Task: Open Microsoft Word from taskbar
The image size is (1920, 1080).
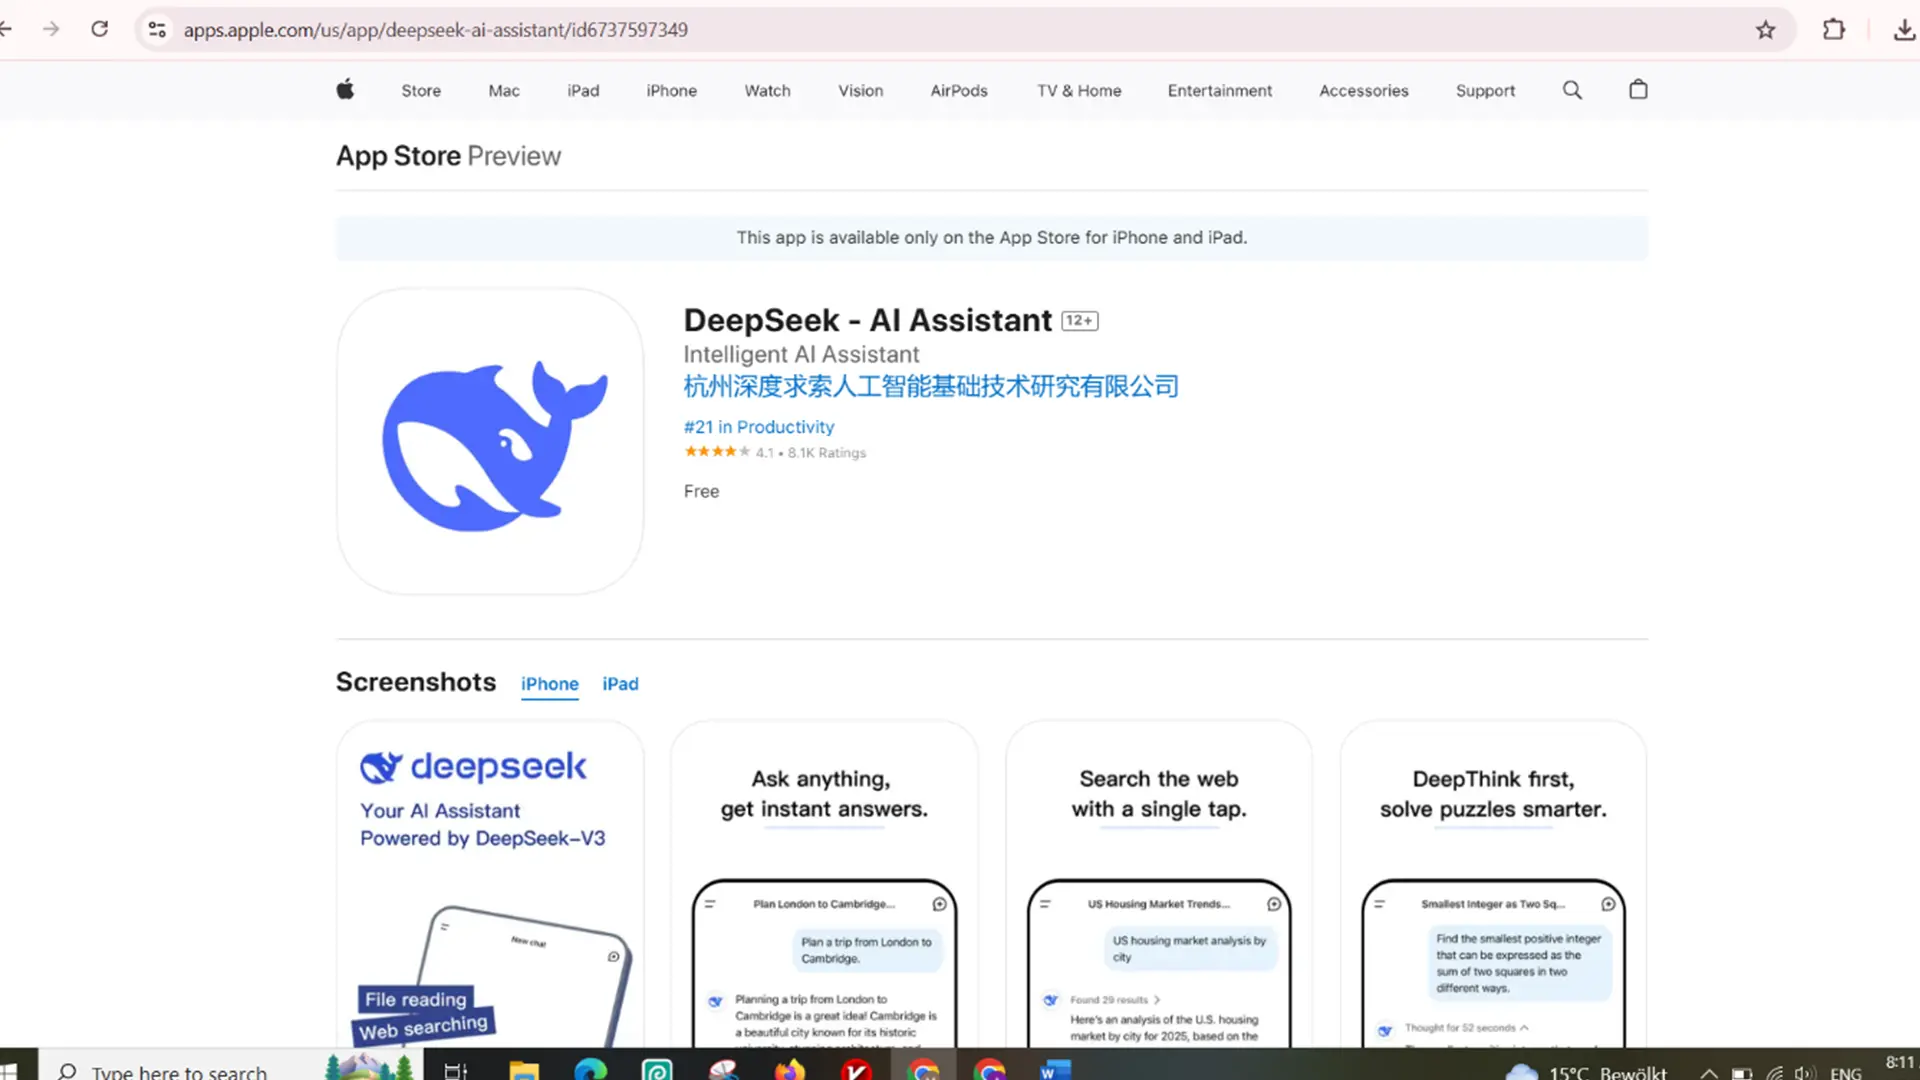Action: tap(1055, 1071)
